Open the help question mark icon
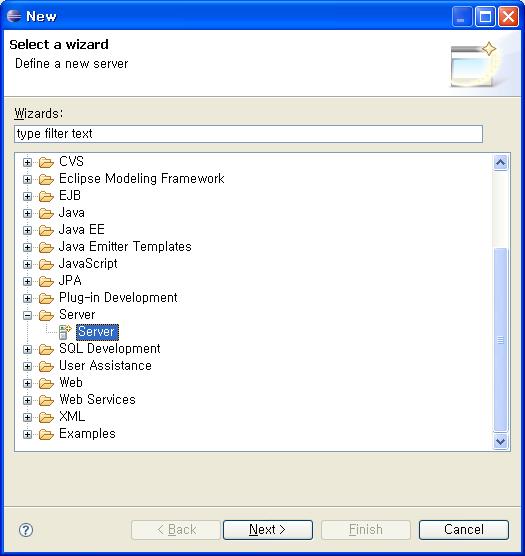Viewport: 525px width, 556px height. point(26,530)
